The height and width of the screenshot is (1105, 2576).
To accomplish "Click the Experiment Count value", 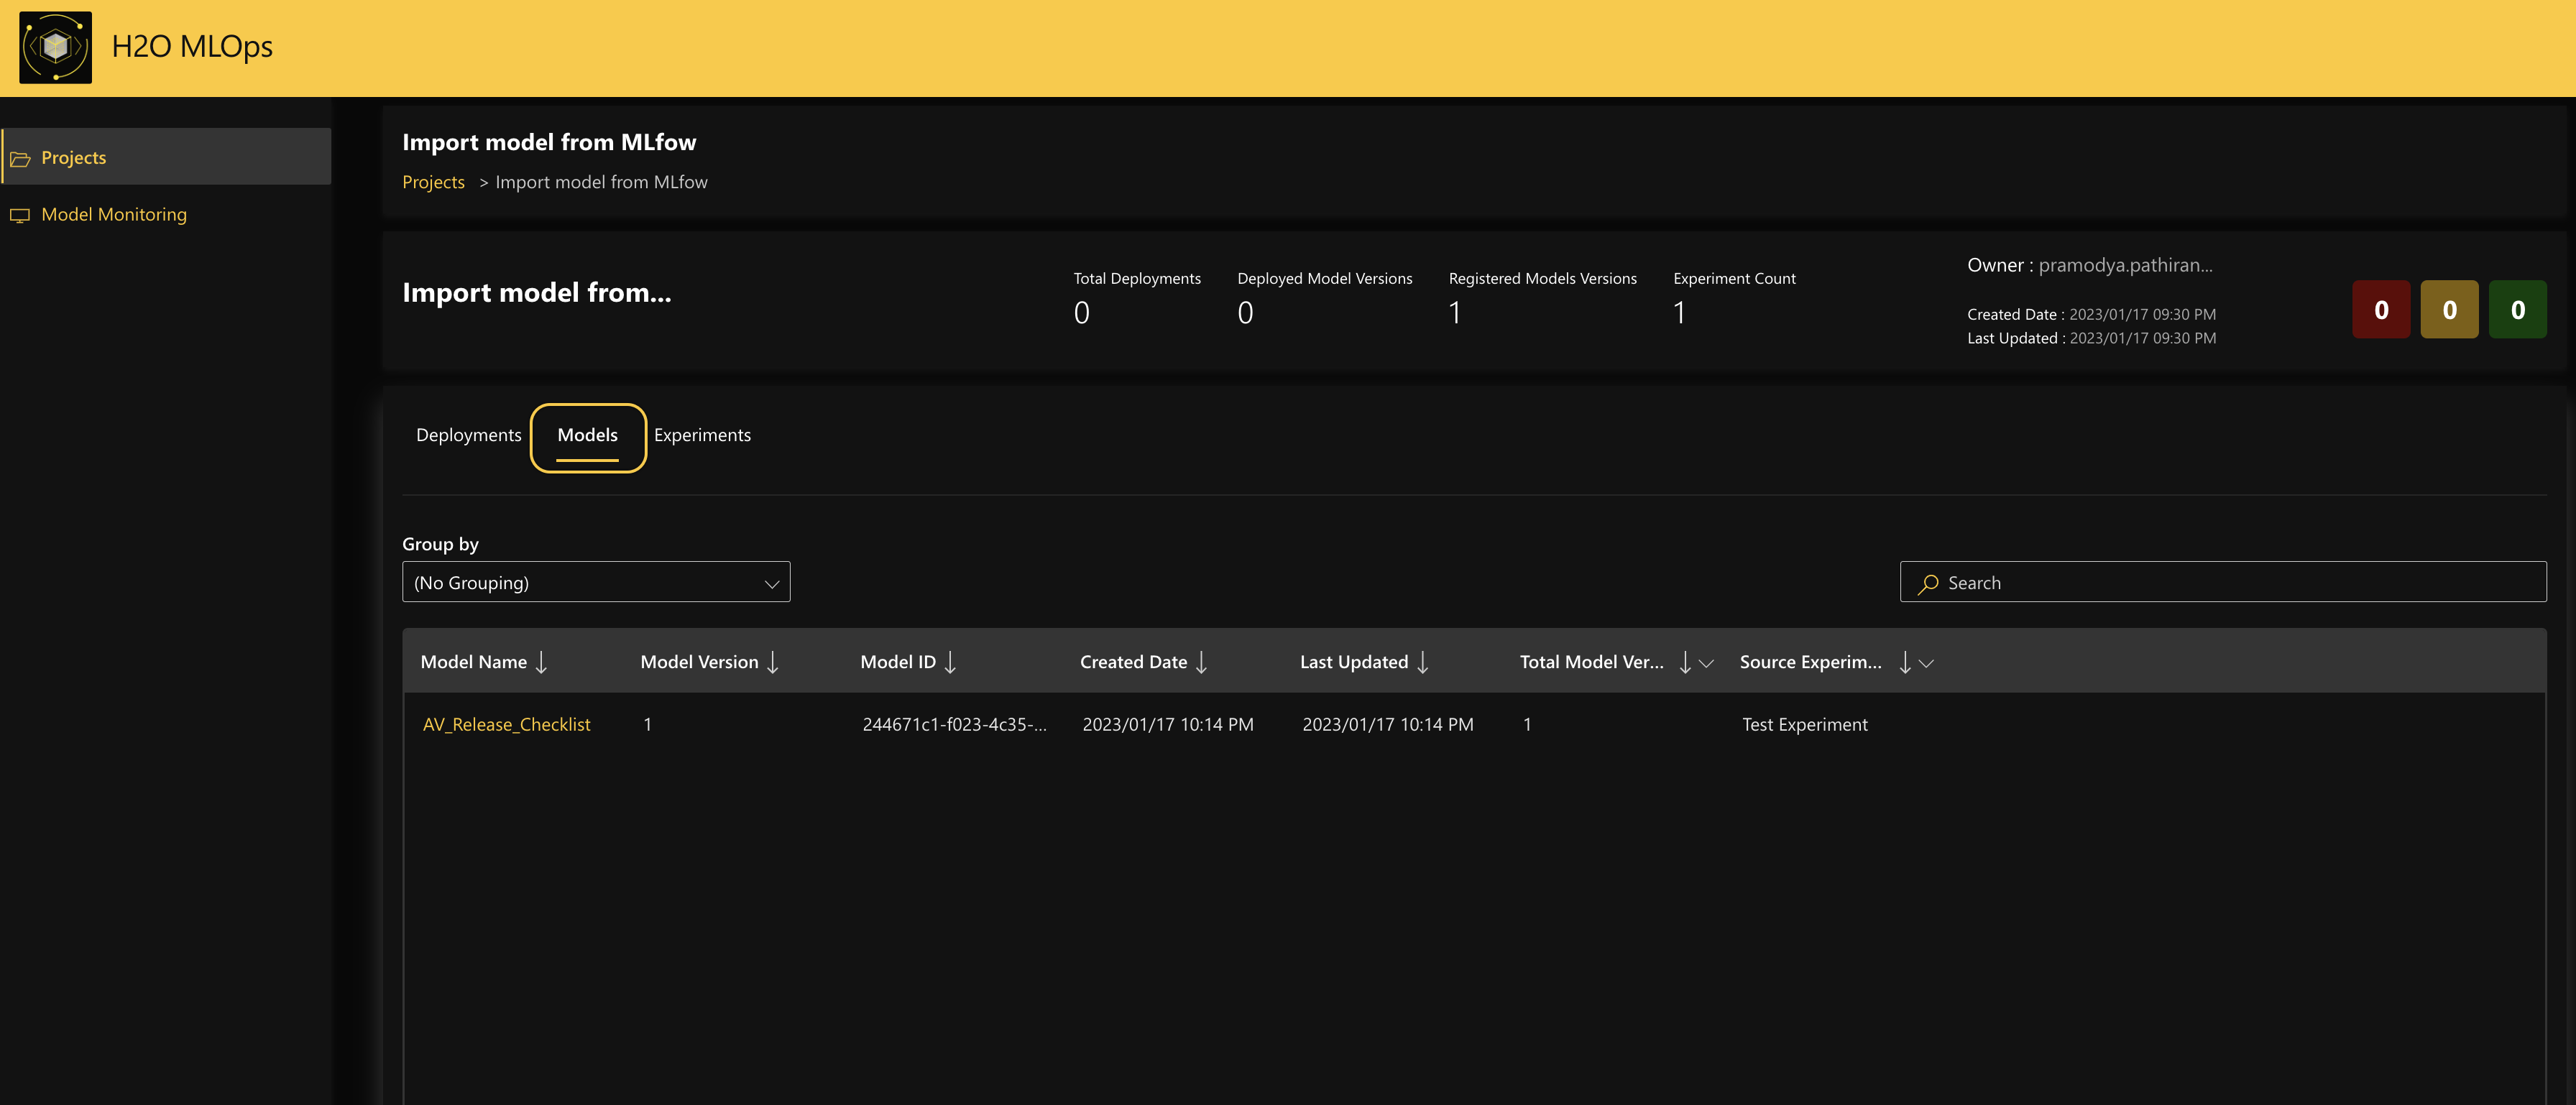I will [1679, 313].
